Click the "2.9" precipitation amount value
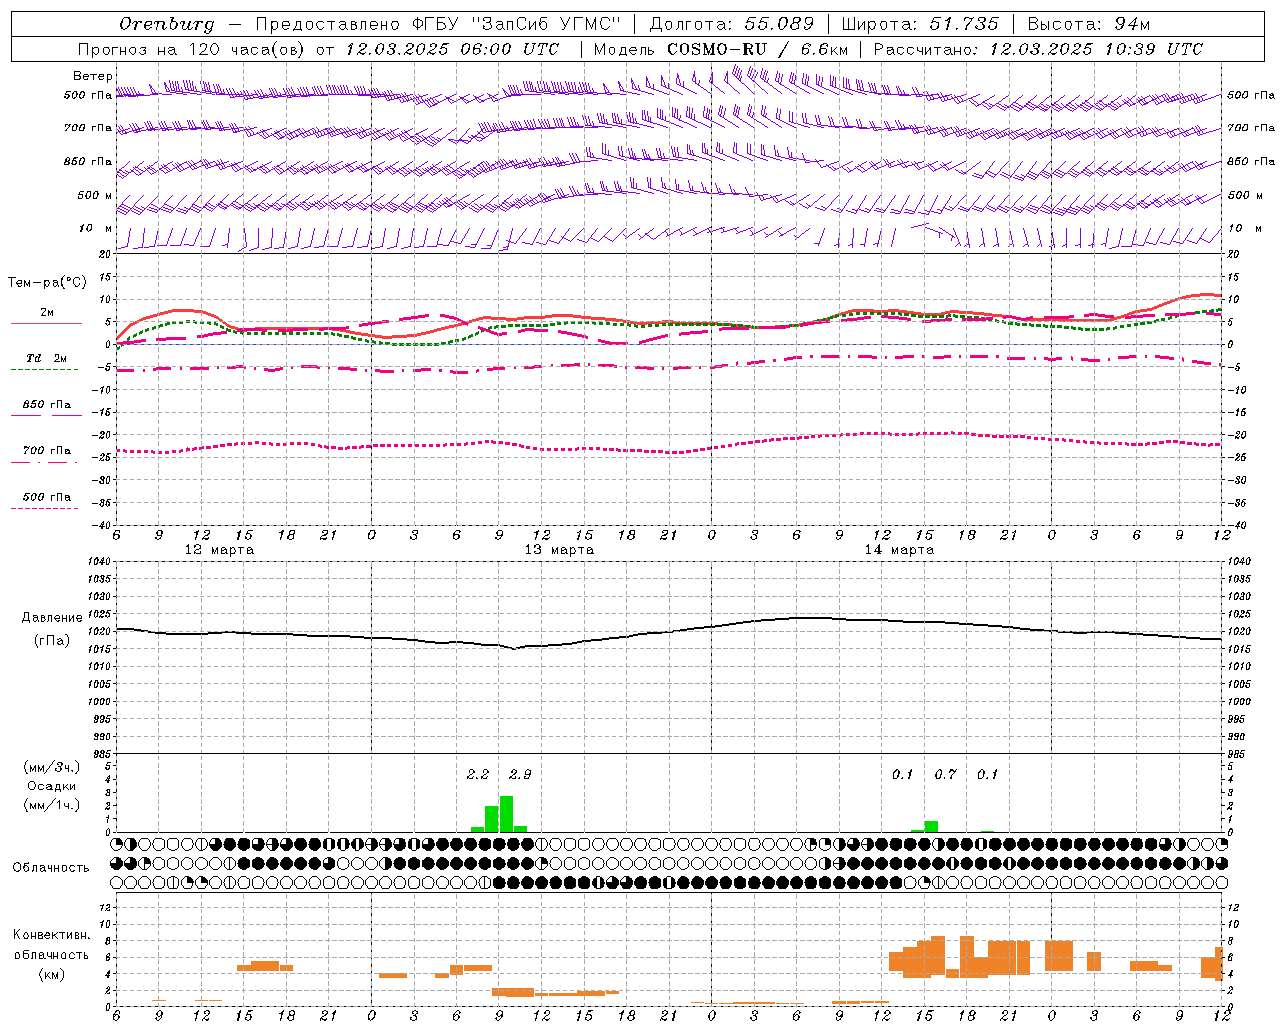 (520, 774)
